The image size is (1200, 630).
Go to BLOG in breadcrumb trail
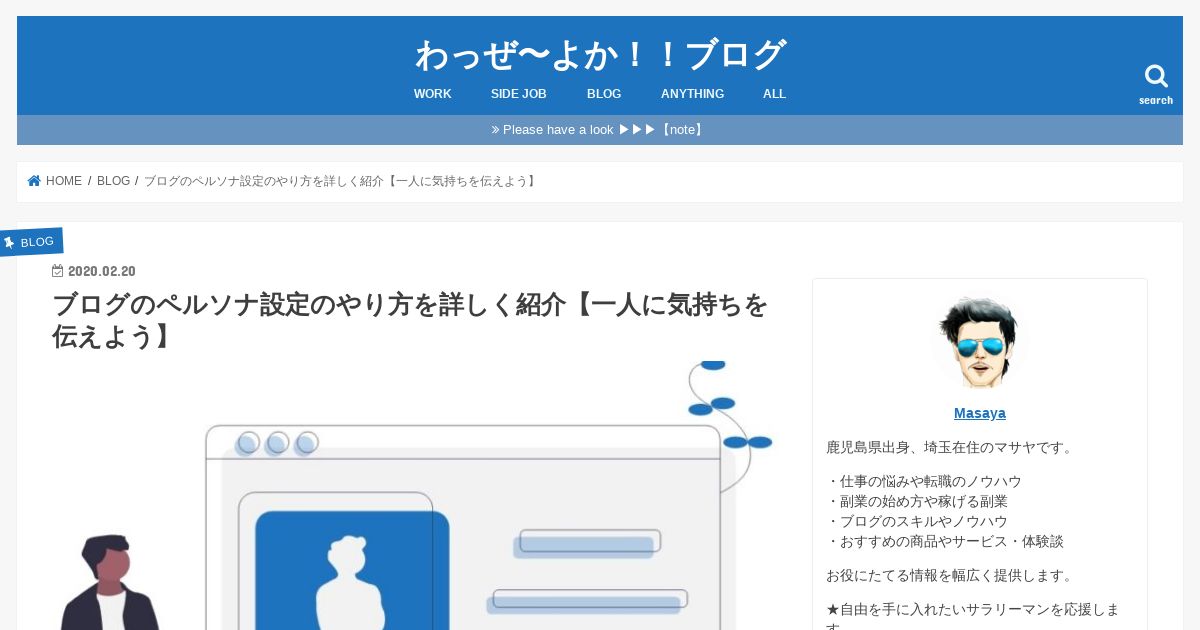tap(113, 181)
